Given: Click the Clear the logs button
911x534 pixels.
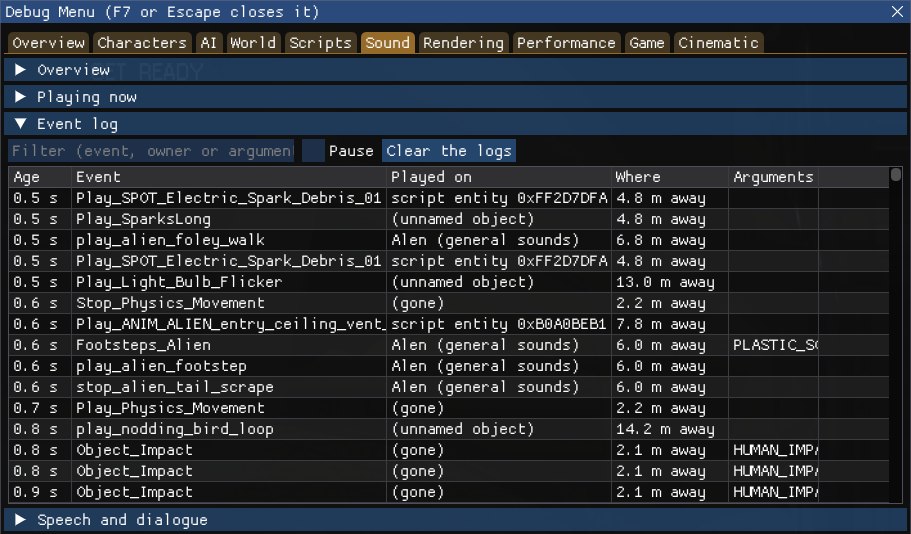Looking at the screenshot, I should pos(449,151).
